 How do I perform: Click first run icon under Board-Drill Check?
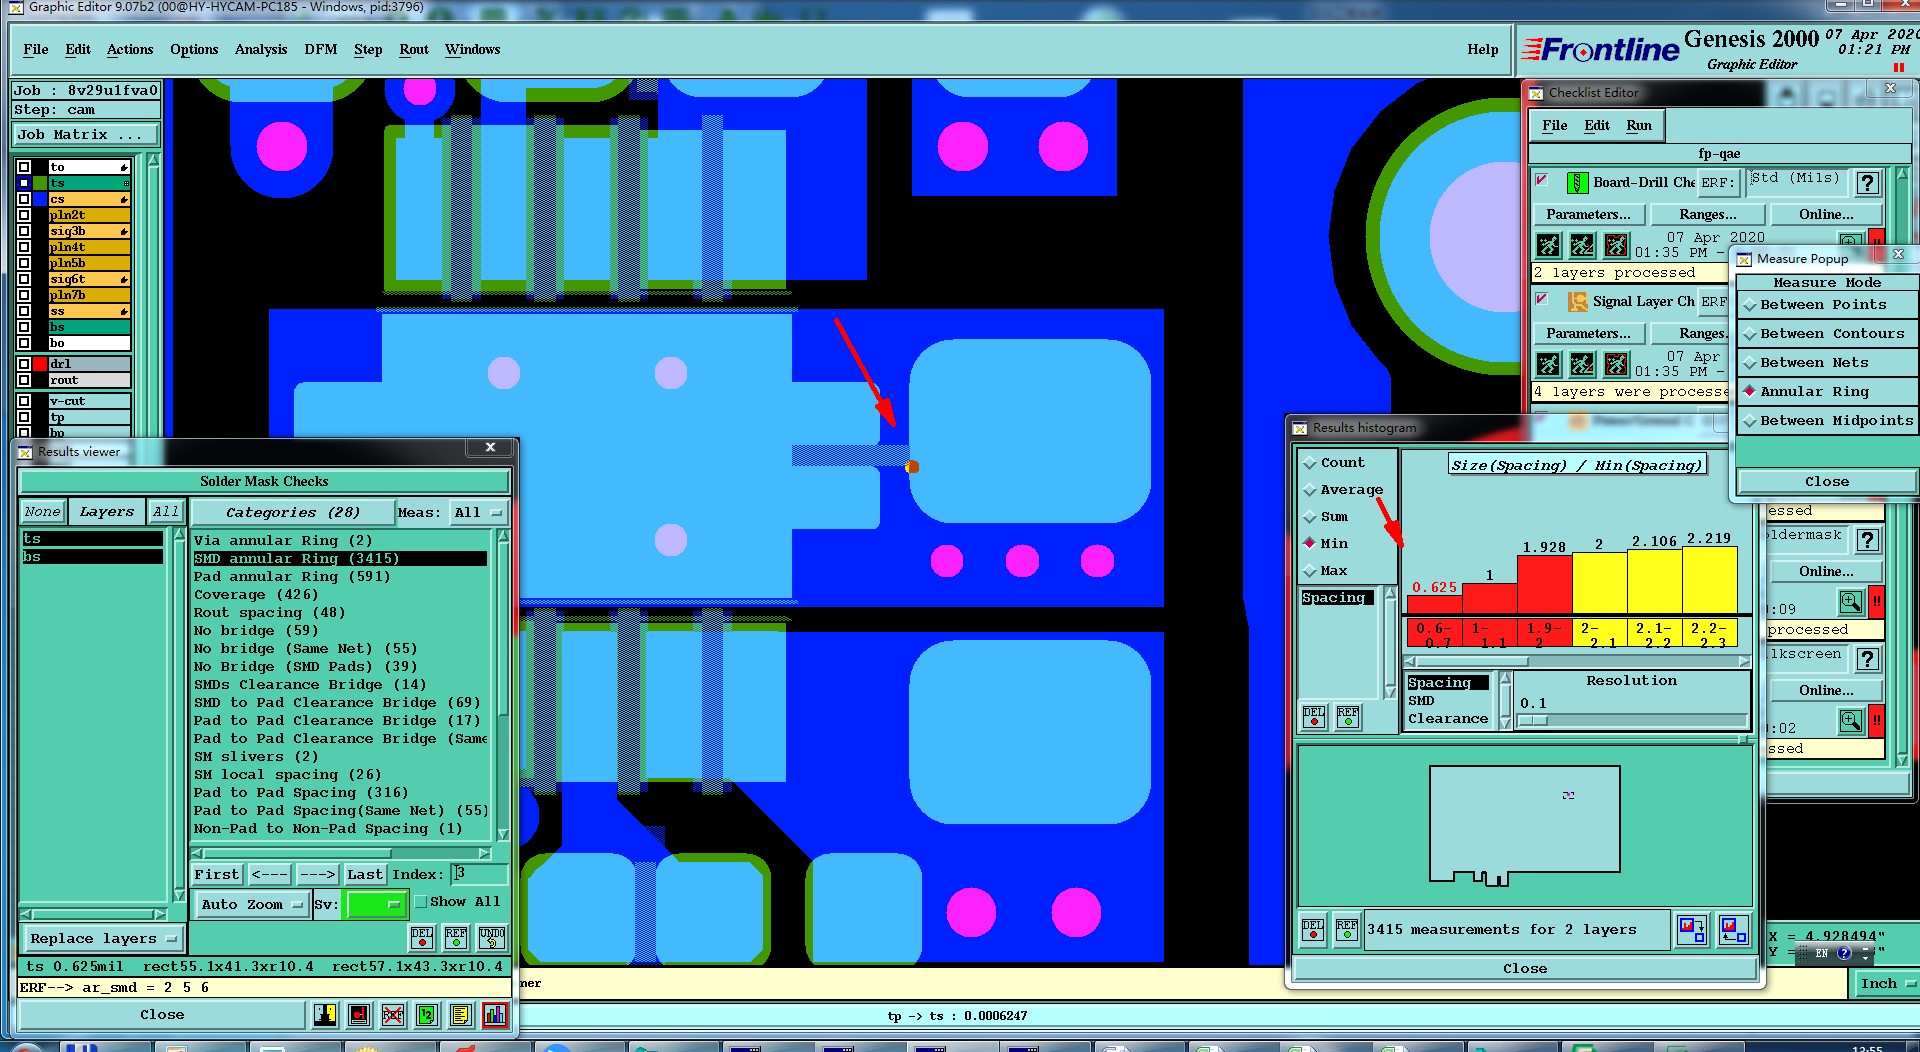1548,245
